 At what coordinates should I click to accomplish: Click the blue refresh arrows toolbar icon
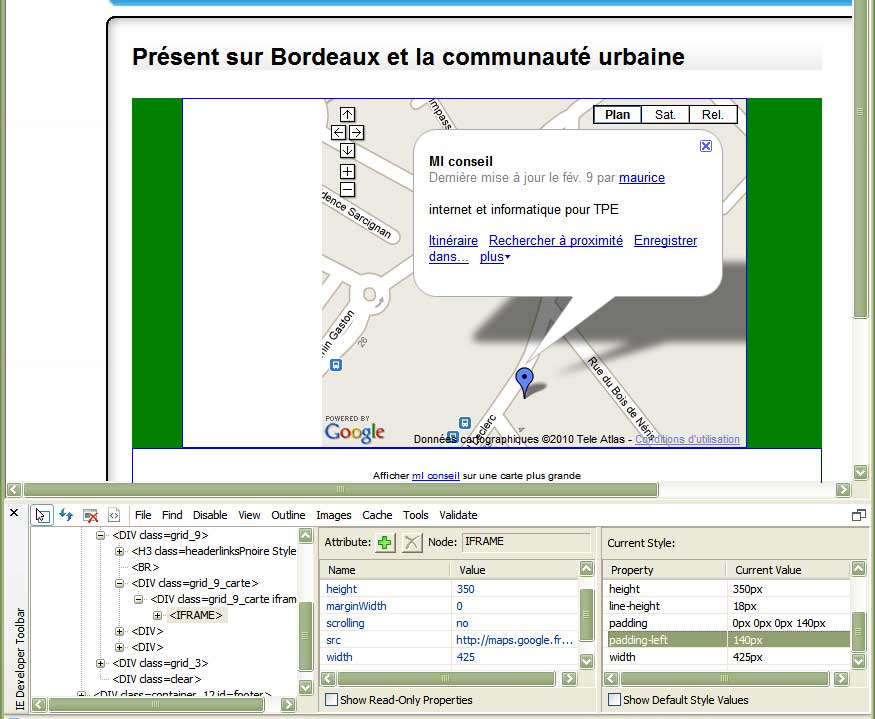coord(66,515)
